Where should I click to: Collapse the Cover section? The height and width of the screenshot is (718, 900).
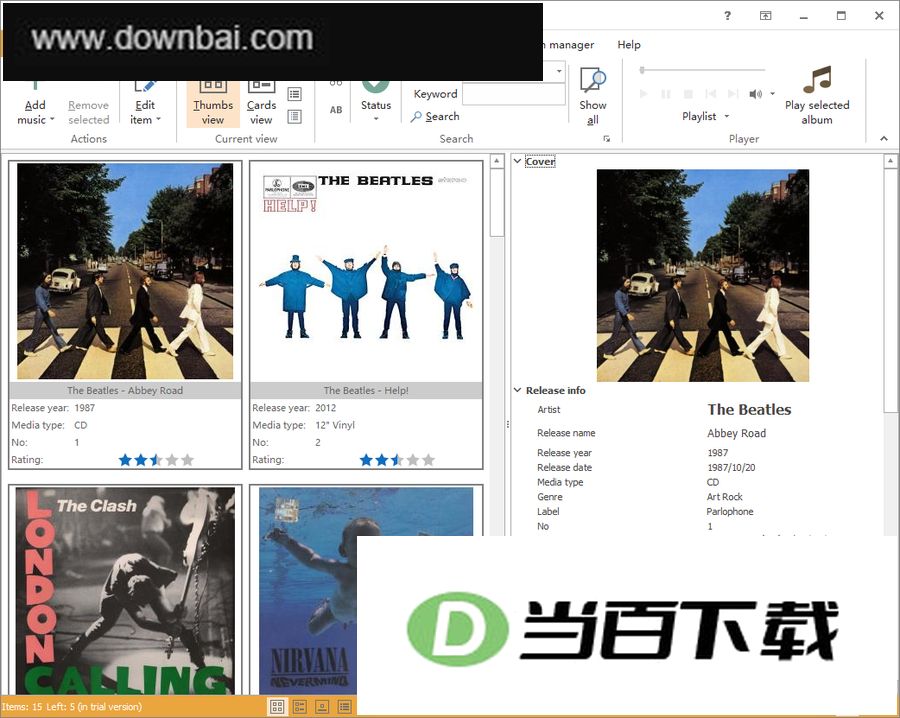pyautogui.click(x=517, y=161)
